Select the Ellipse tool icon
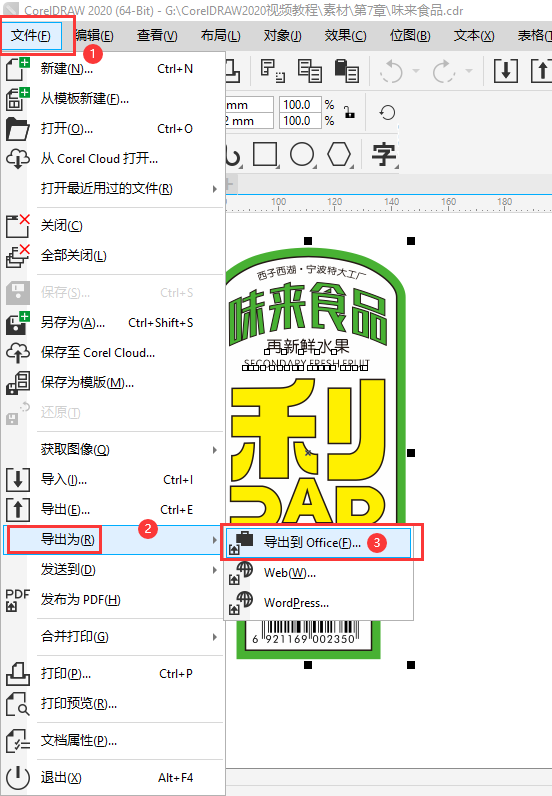Image resolution: width=552 pixels, height=796 pixels. pyautogui.click(x=302, y=154)
